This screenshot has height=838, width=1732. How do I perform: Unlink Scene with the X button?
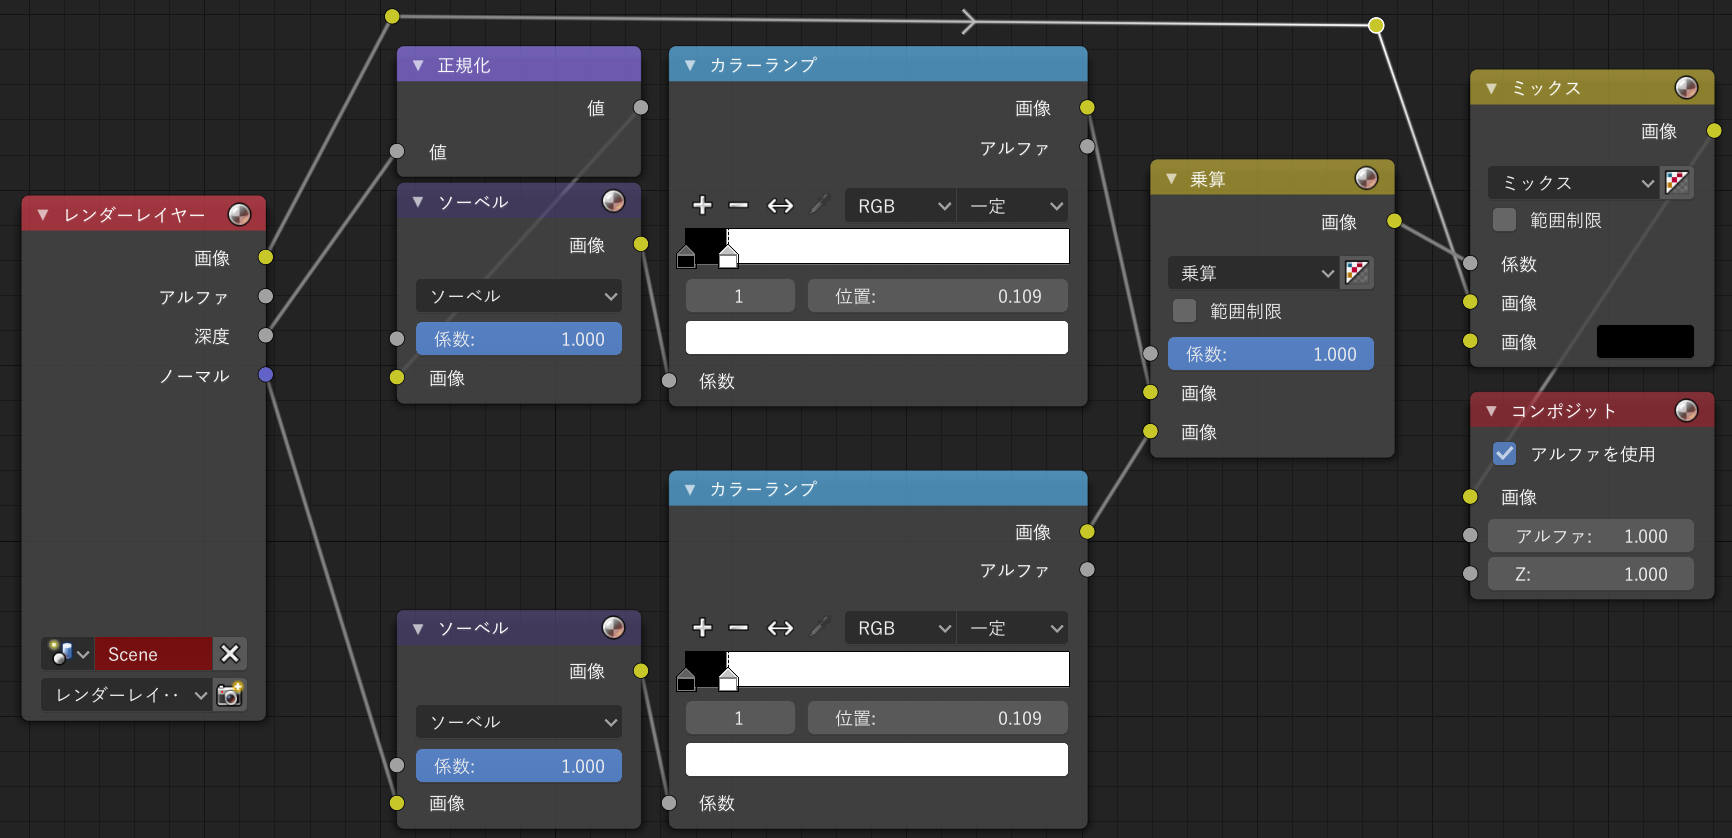pyautogui.click(x=230, y=654)
